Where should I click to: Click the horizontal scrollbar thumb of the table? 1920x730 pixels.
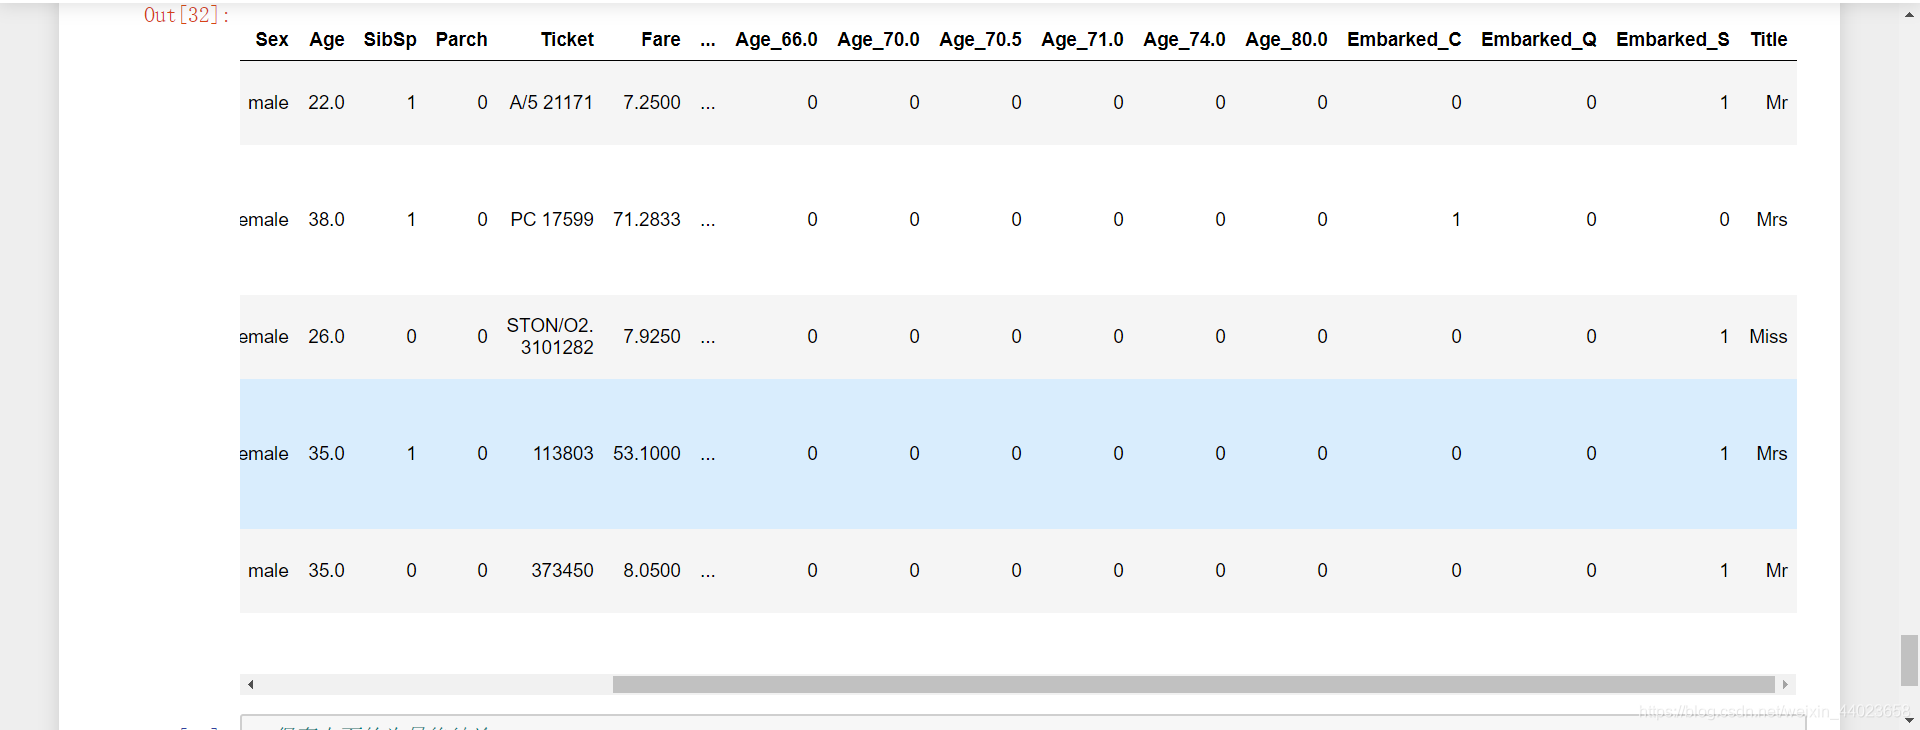coord(1194,685)
